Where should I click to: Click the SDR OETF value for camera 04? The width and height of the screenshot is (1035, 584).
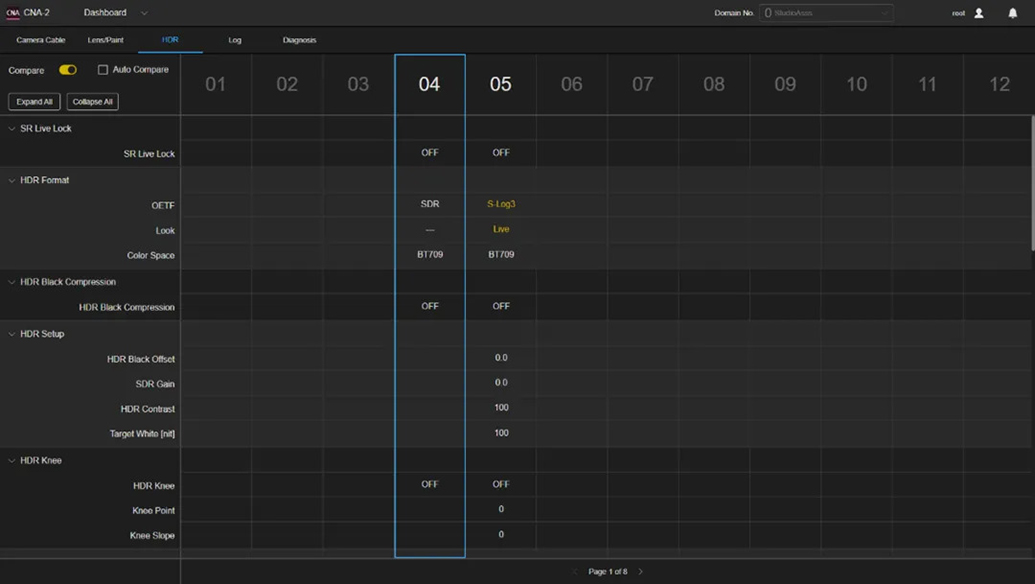(x=430, y=204)
